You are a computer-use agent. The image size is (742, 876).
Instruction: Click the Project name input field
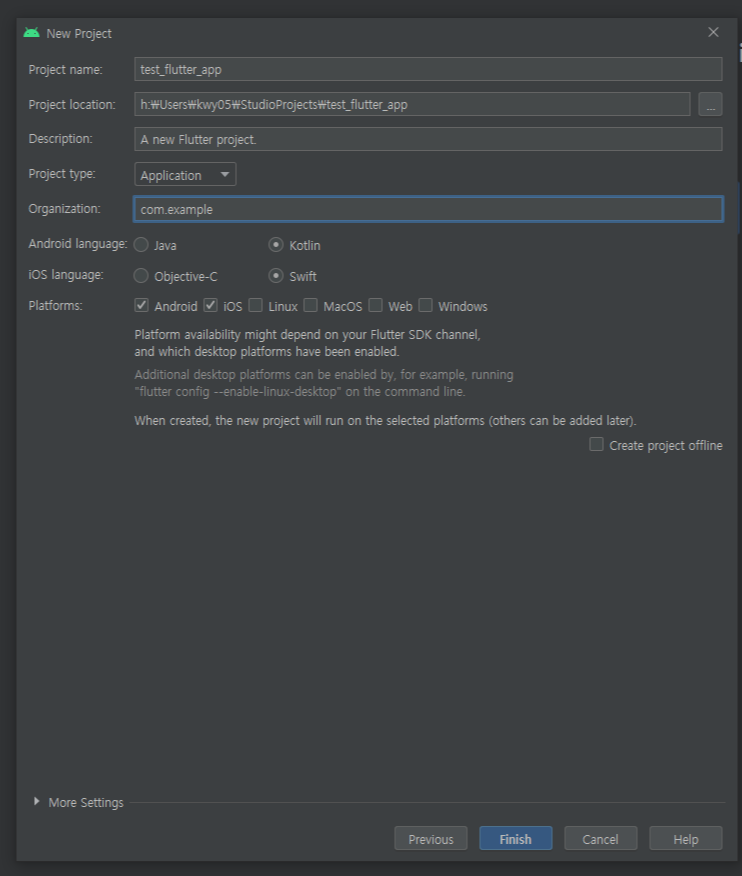tap(428, 69)
